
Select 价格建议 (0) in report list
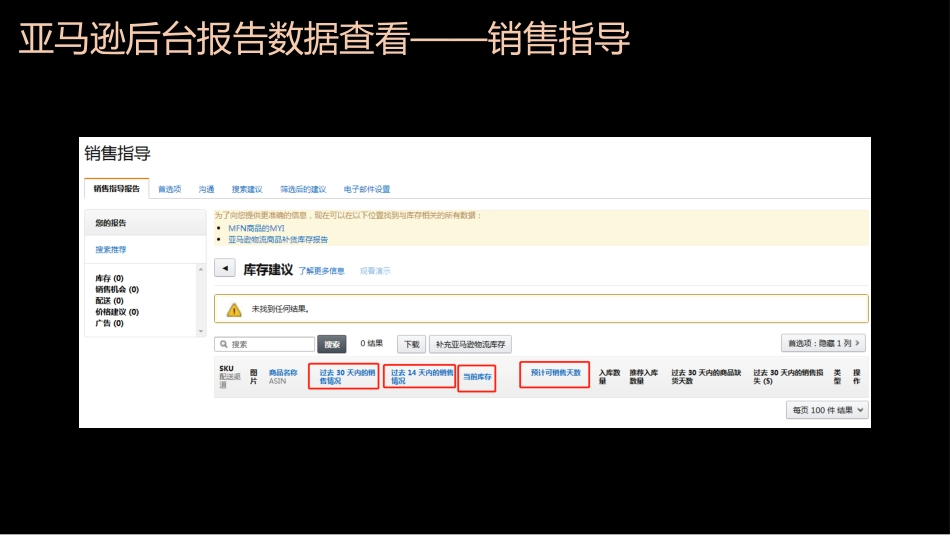point(117,312)
